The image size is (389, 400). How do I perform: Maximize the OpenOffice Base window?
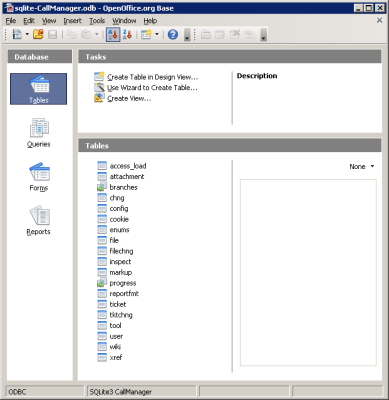[x=369, y=8]
